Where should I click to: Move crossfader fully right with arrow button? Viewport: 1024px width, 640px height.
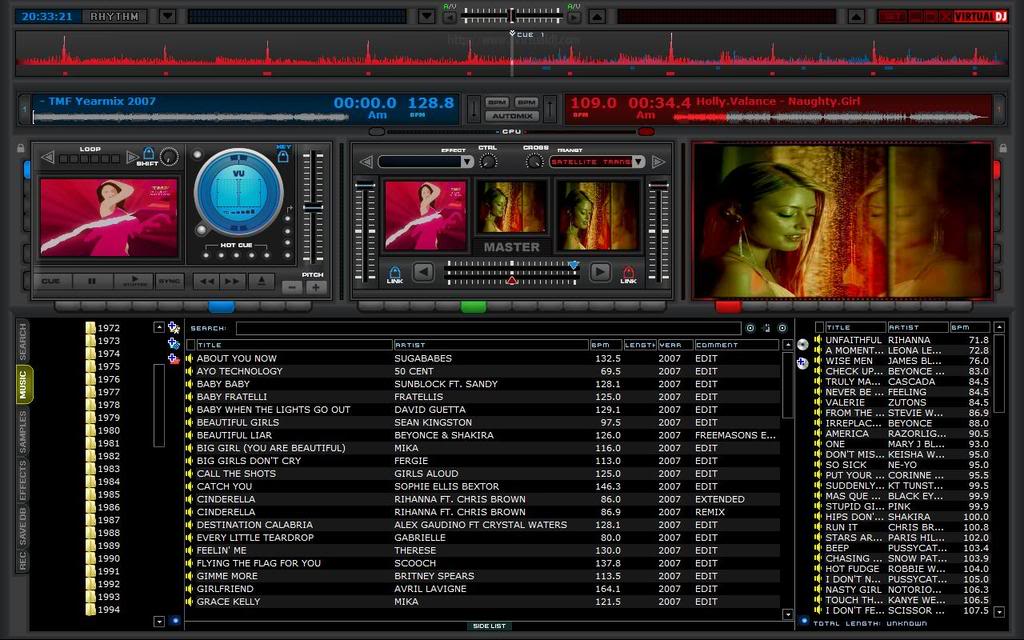pos(600,272)
